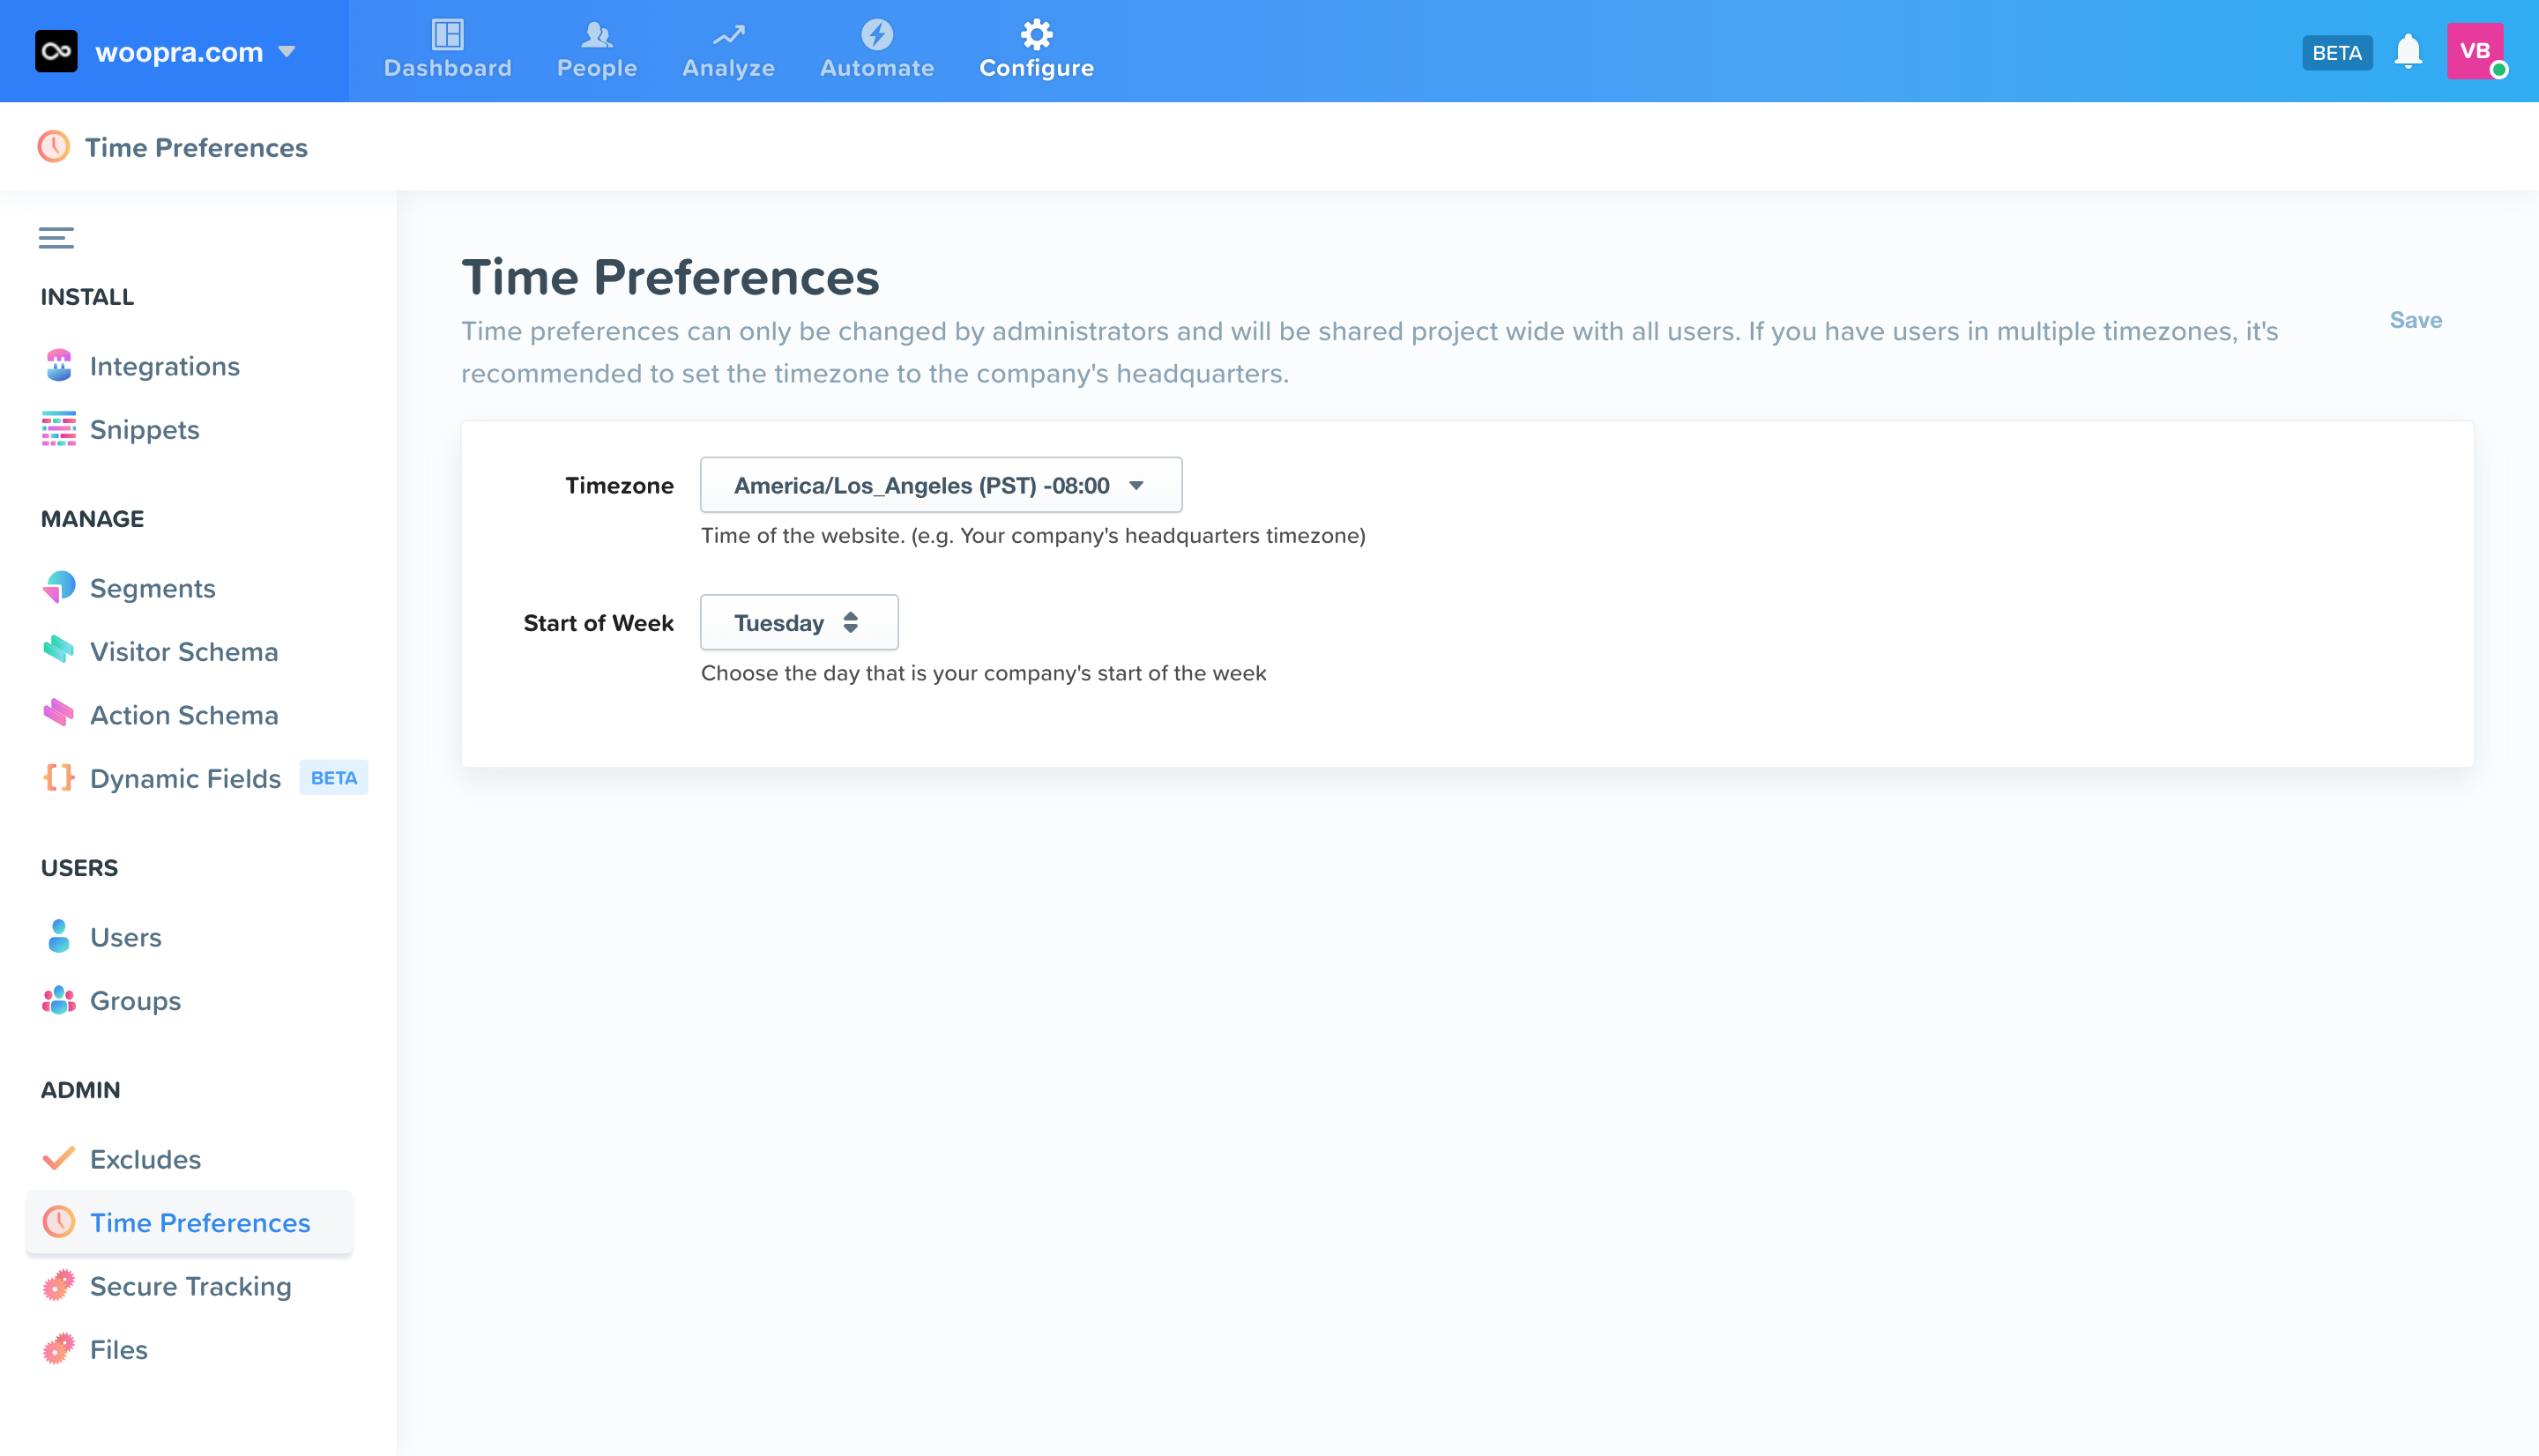Open the Excludes admin page
The height and width of the screenshot is (1456, 2539).
[145, 1159]
